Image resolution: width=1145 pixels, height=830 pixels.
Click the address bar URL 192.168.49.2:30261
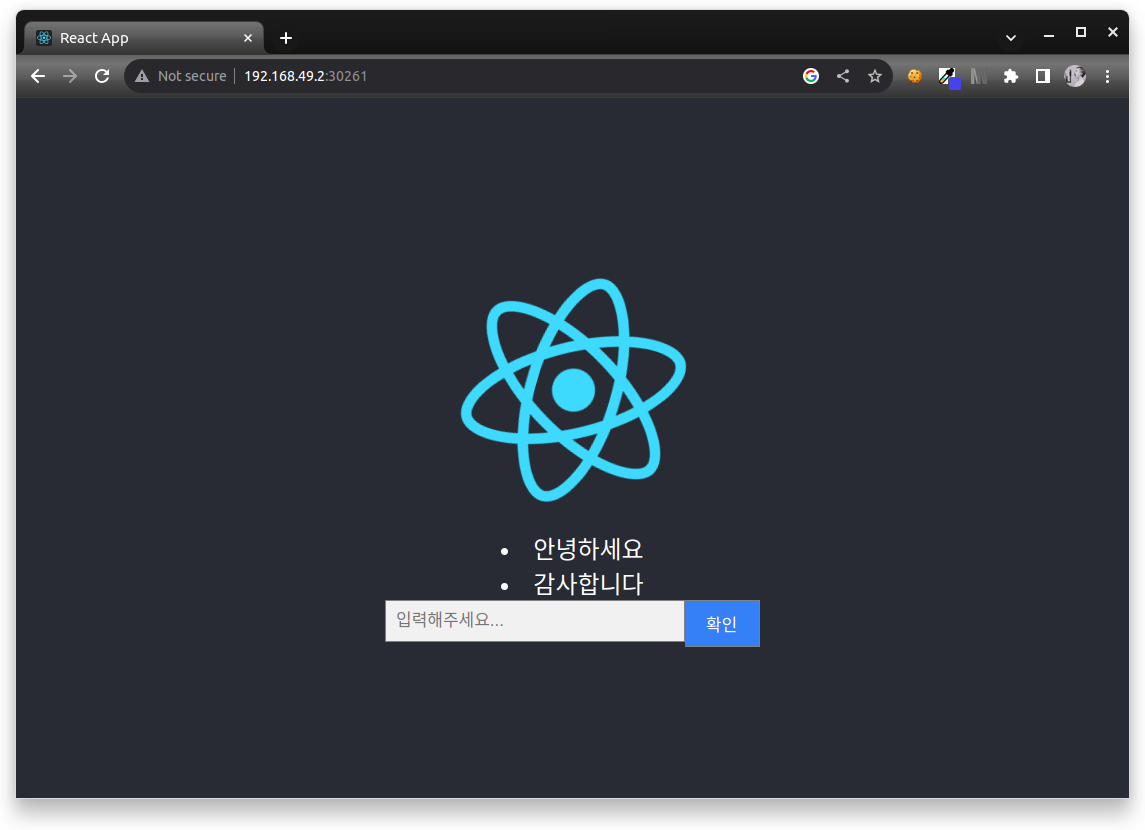pos(305,76)
